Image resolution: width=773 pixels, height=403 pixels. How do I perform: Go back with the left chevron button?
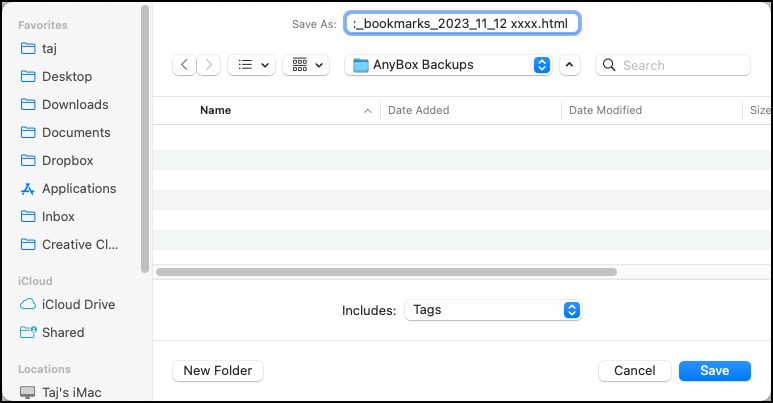point(184,65)
